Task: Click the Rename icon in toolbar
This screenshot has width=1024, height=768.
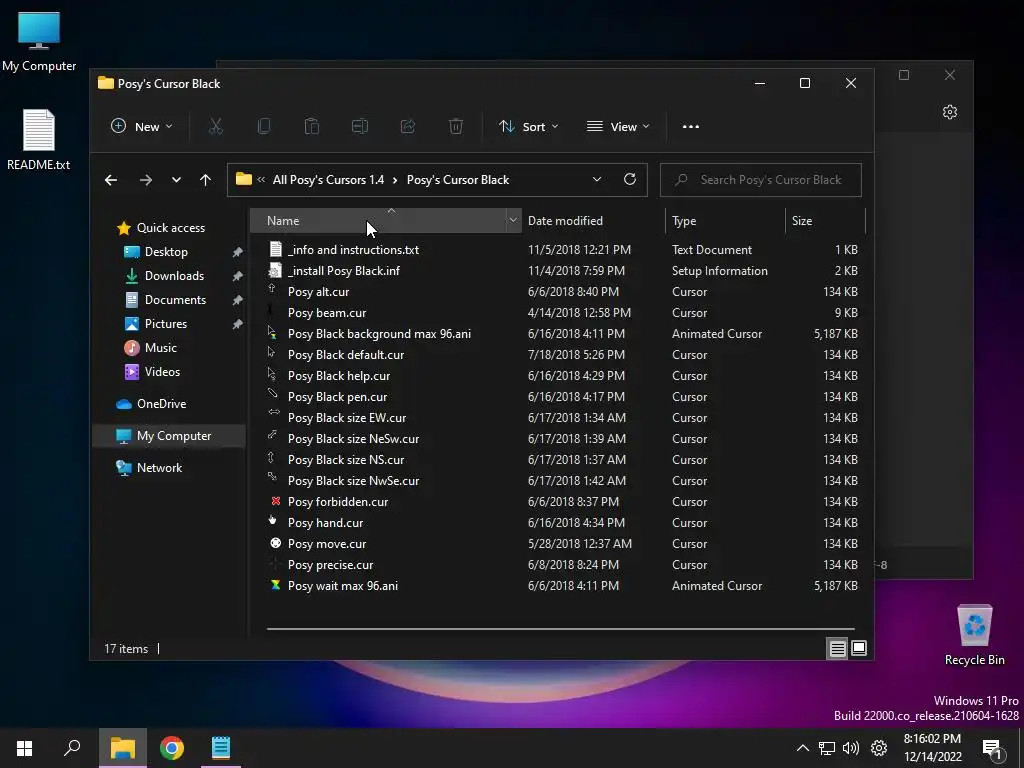Action: coord(360,127)
